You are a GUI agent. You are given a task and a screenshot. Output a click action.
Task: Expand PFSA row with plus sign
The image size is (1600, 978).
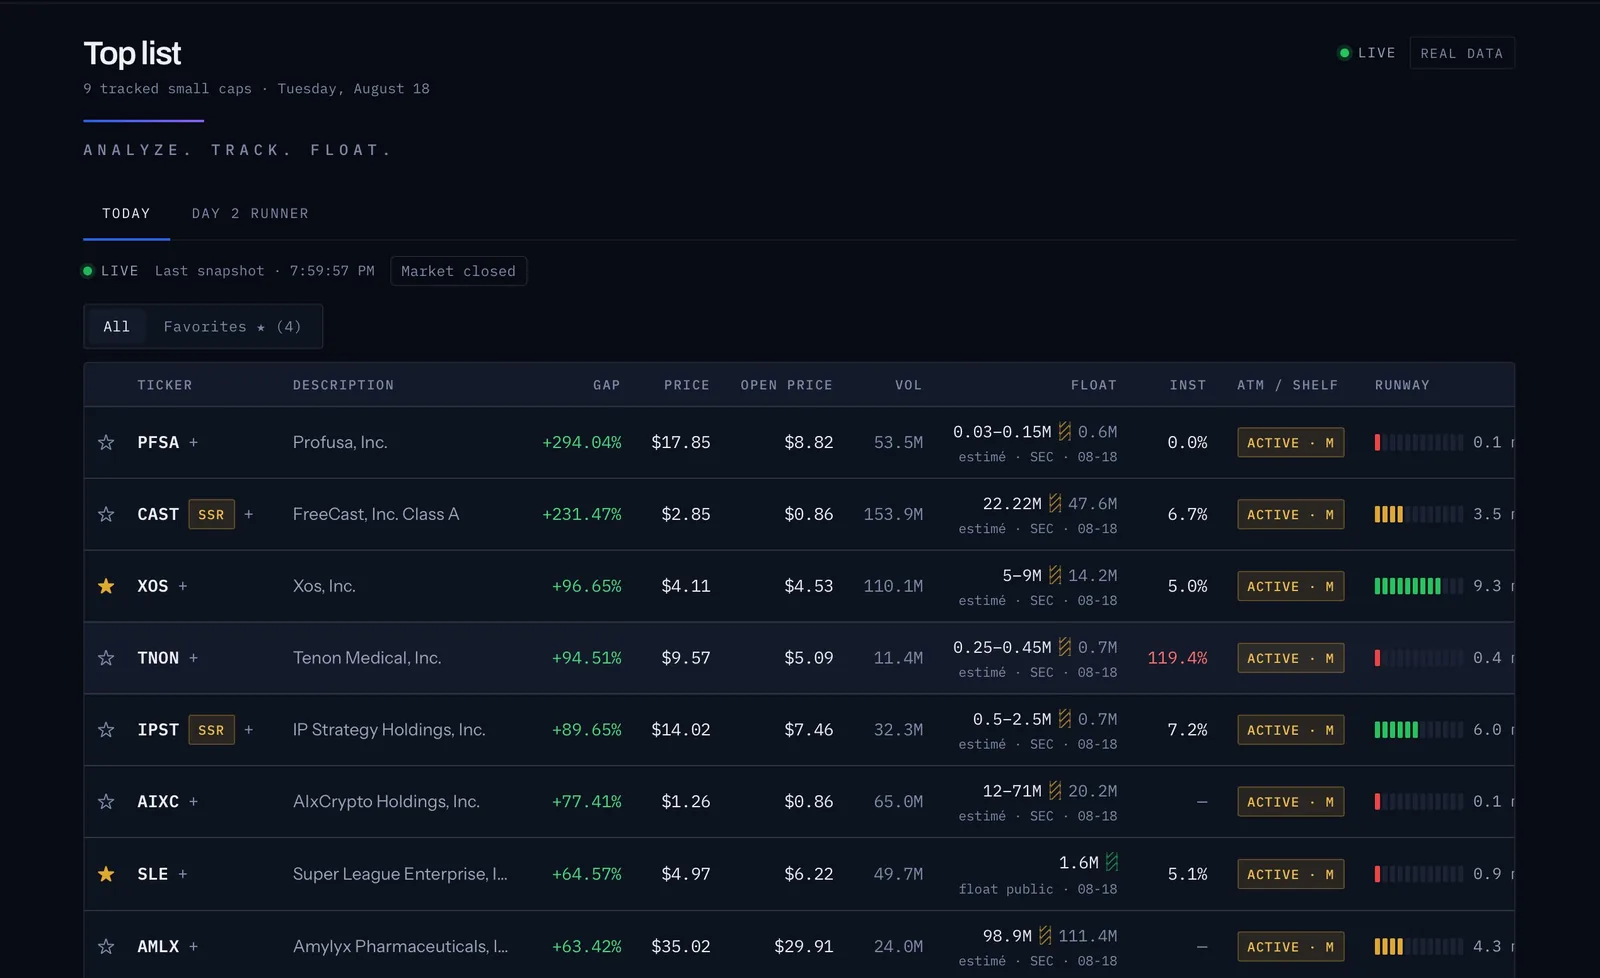194,442
